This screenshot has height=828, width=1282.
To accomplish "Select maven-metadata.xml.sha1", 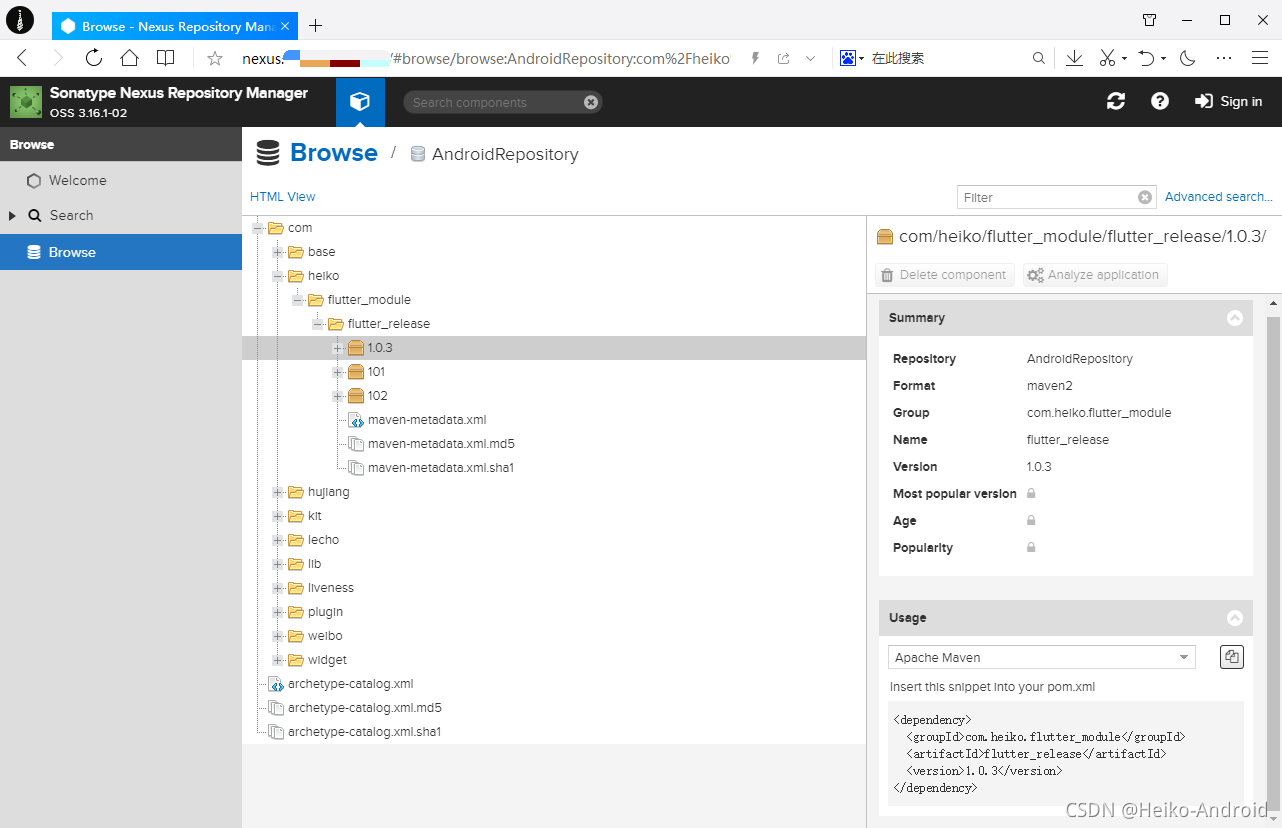I will point(441,468).
